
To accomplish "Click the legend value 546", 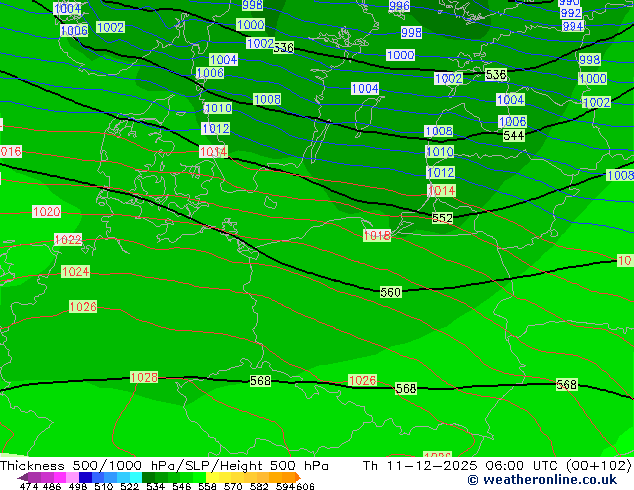I will pos(182,486).
